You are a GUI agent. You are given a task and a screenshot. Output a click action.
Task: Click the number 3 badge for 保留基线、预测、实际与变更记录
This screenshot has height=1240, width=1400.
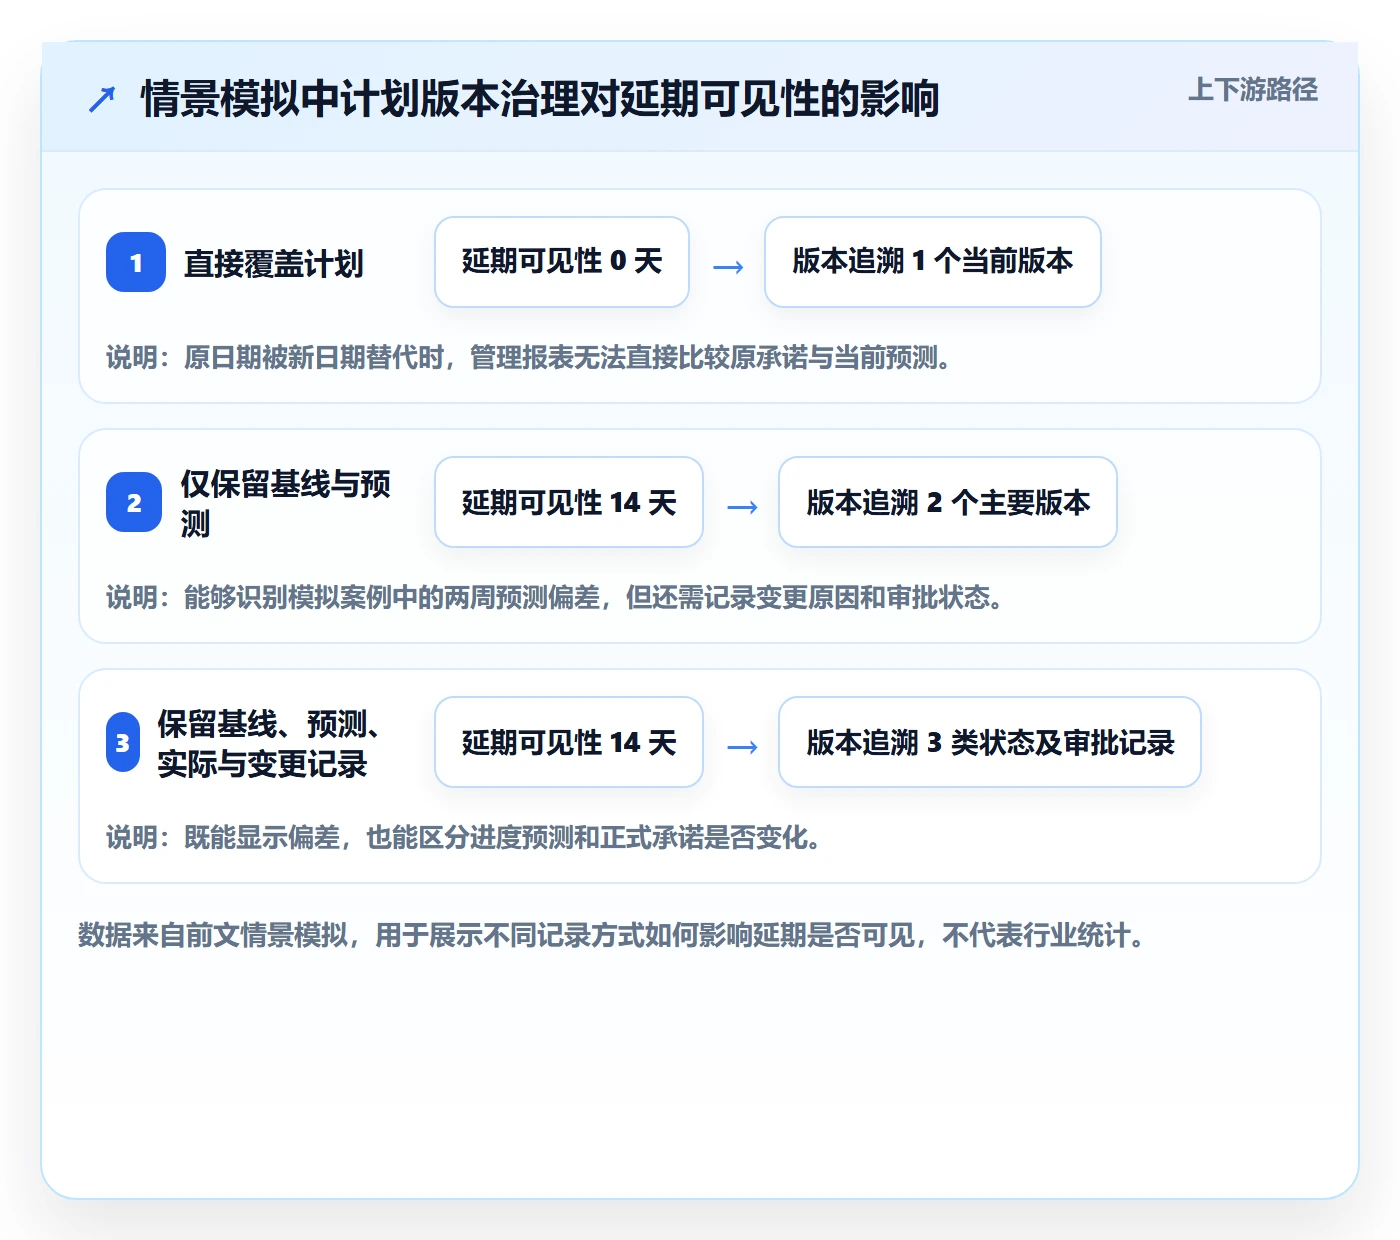pyautogui.click(x=123, y=742)
